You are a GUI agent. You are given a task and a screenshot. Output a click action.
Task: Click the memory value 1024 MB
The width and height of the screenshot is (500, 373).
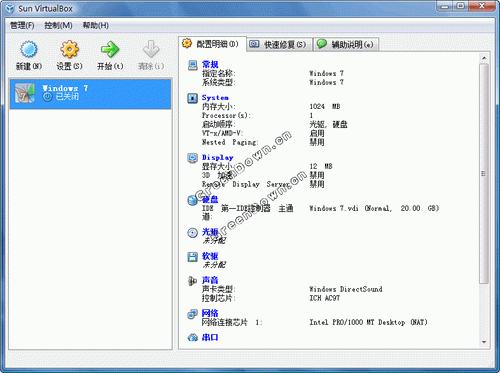point(325,107)
